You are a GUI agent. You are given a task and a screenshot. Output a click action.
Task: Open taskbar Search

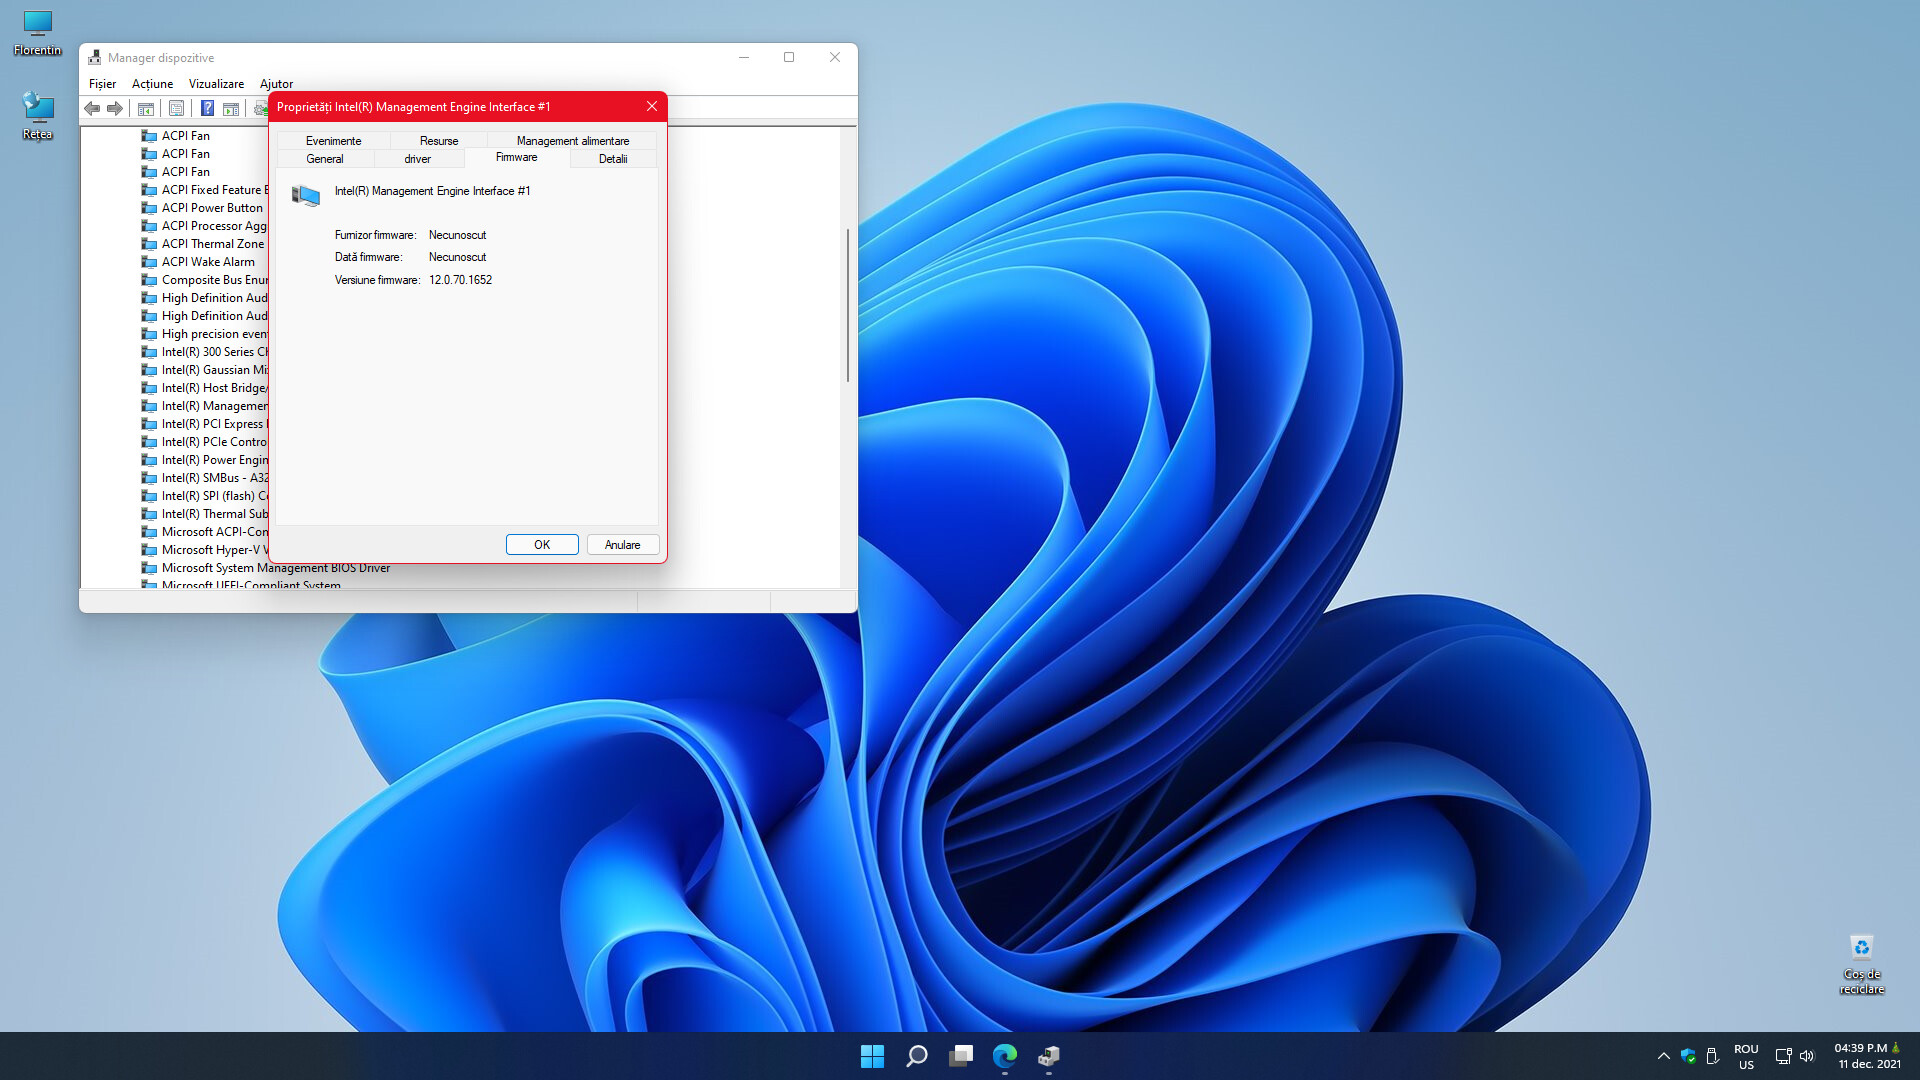916,1056
